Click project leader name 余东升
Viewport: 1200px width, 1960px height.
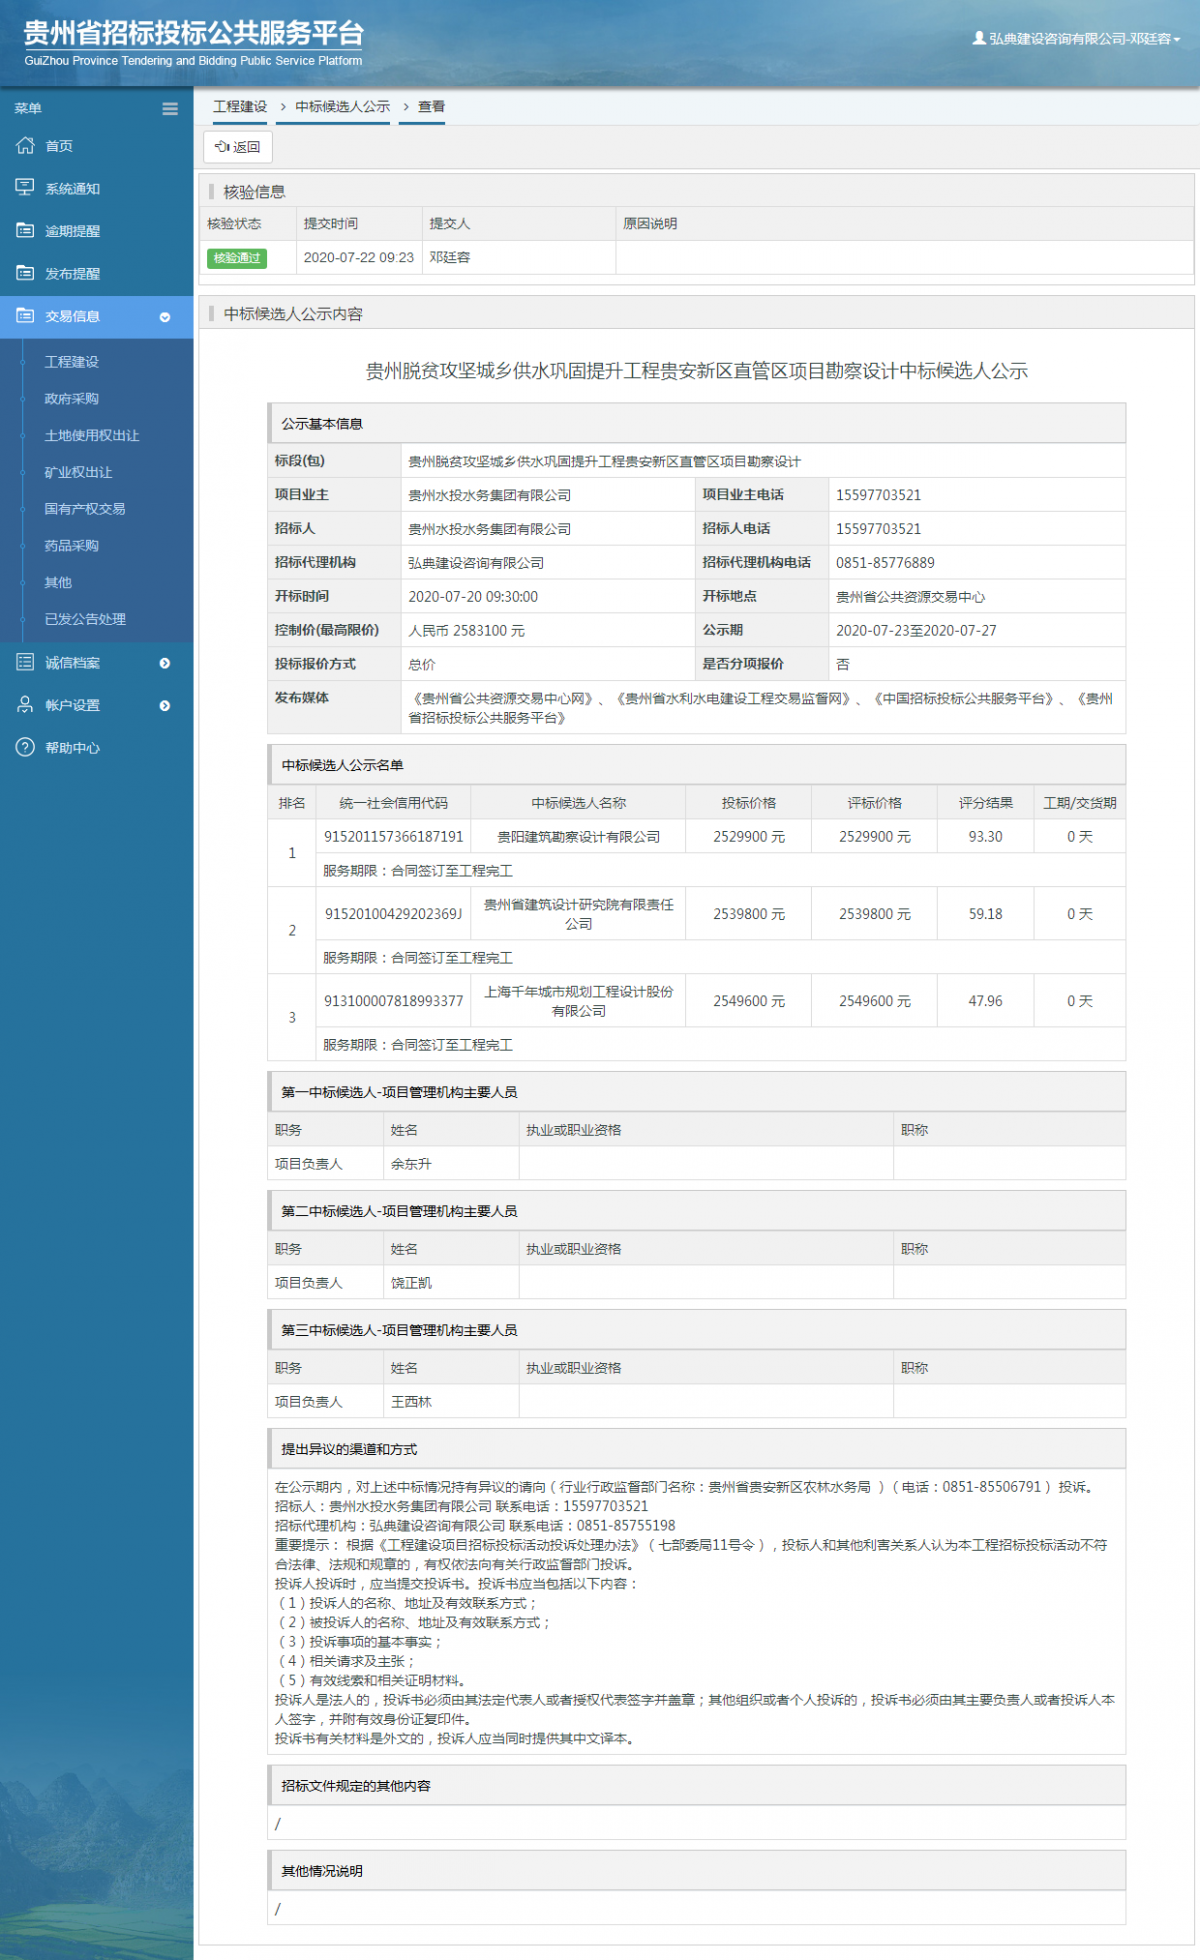pyautogui.click(x=411, y=1165)
